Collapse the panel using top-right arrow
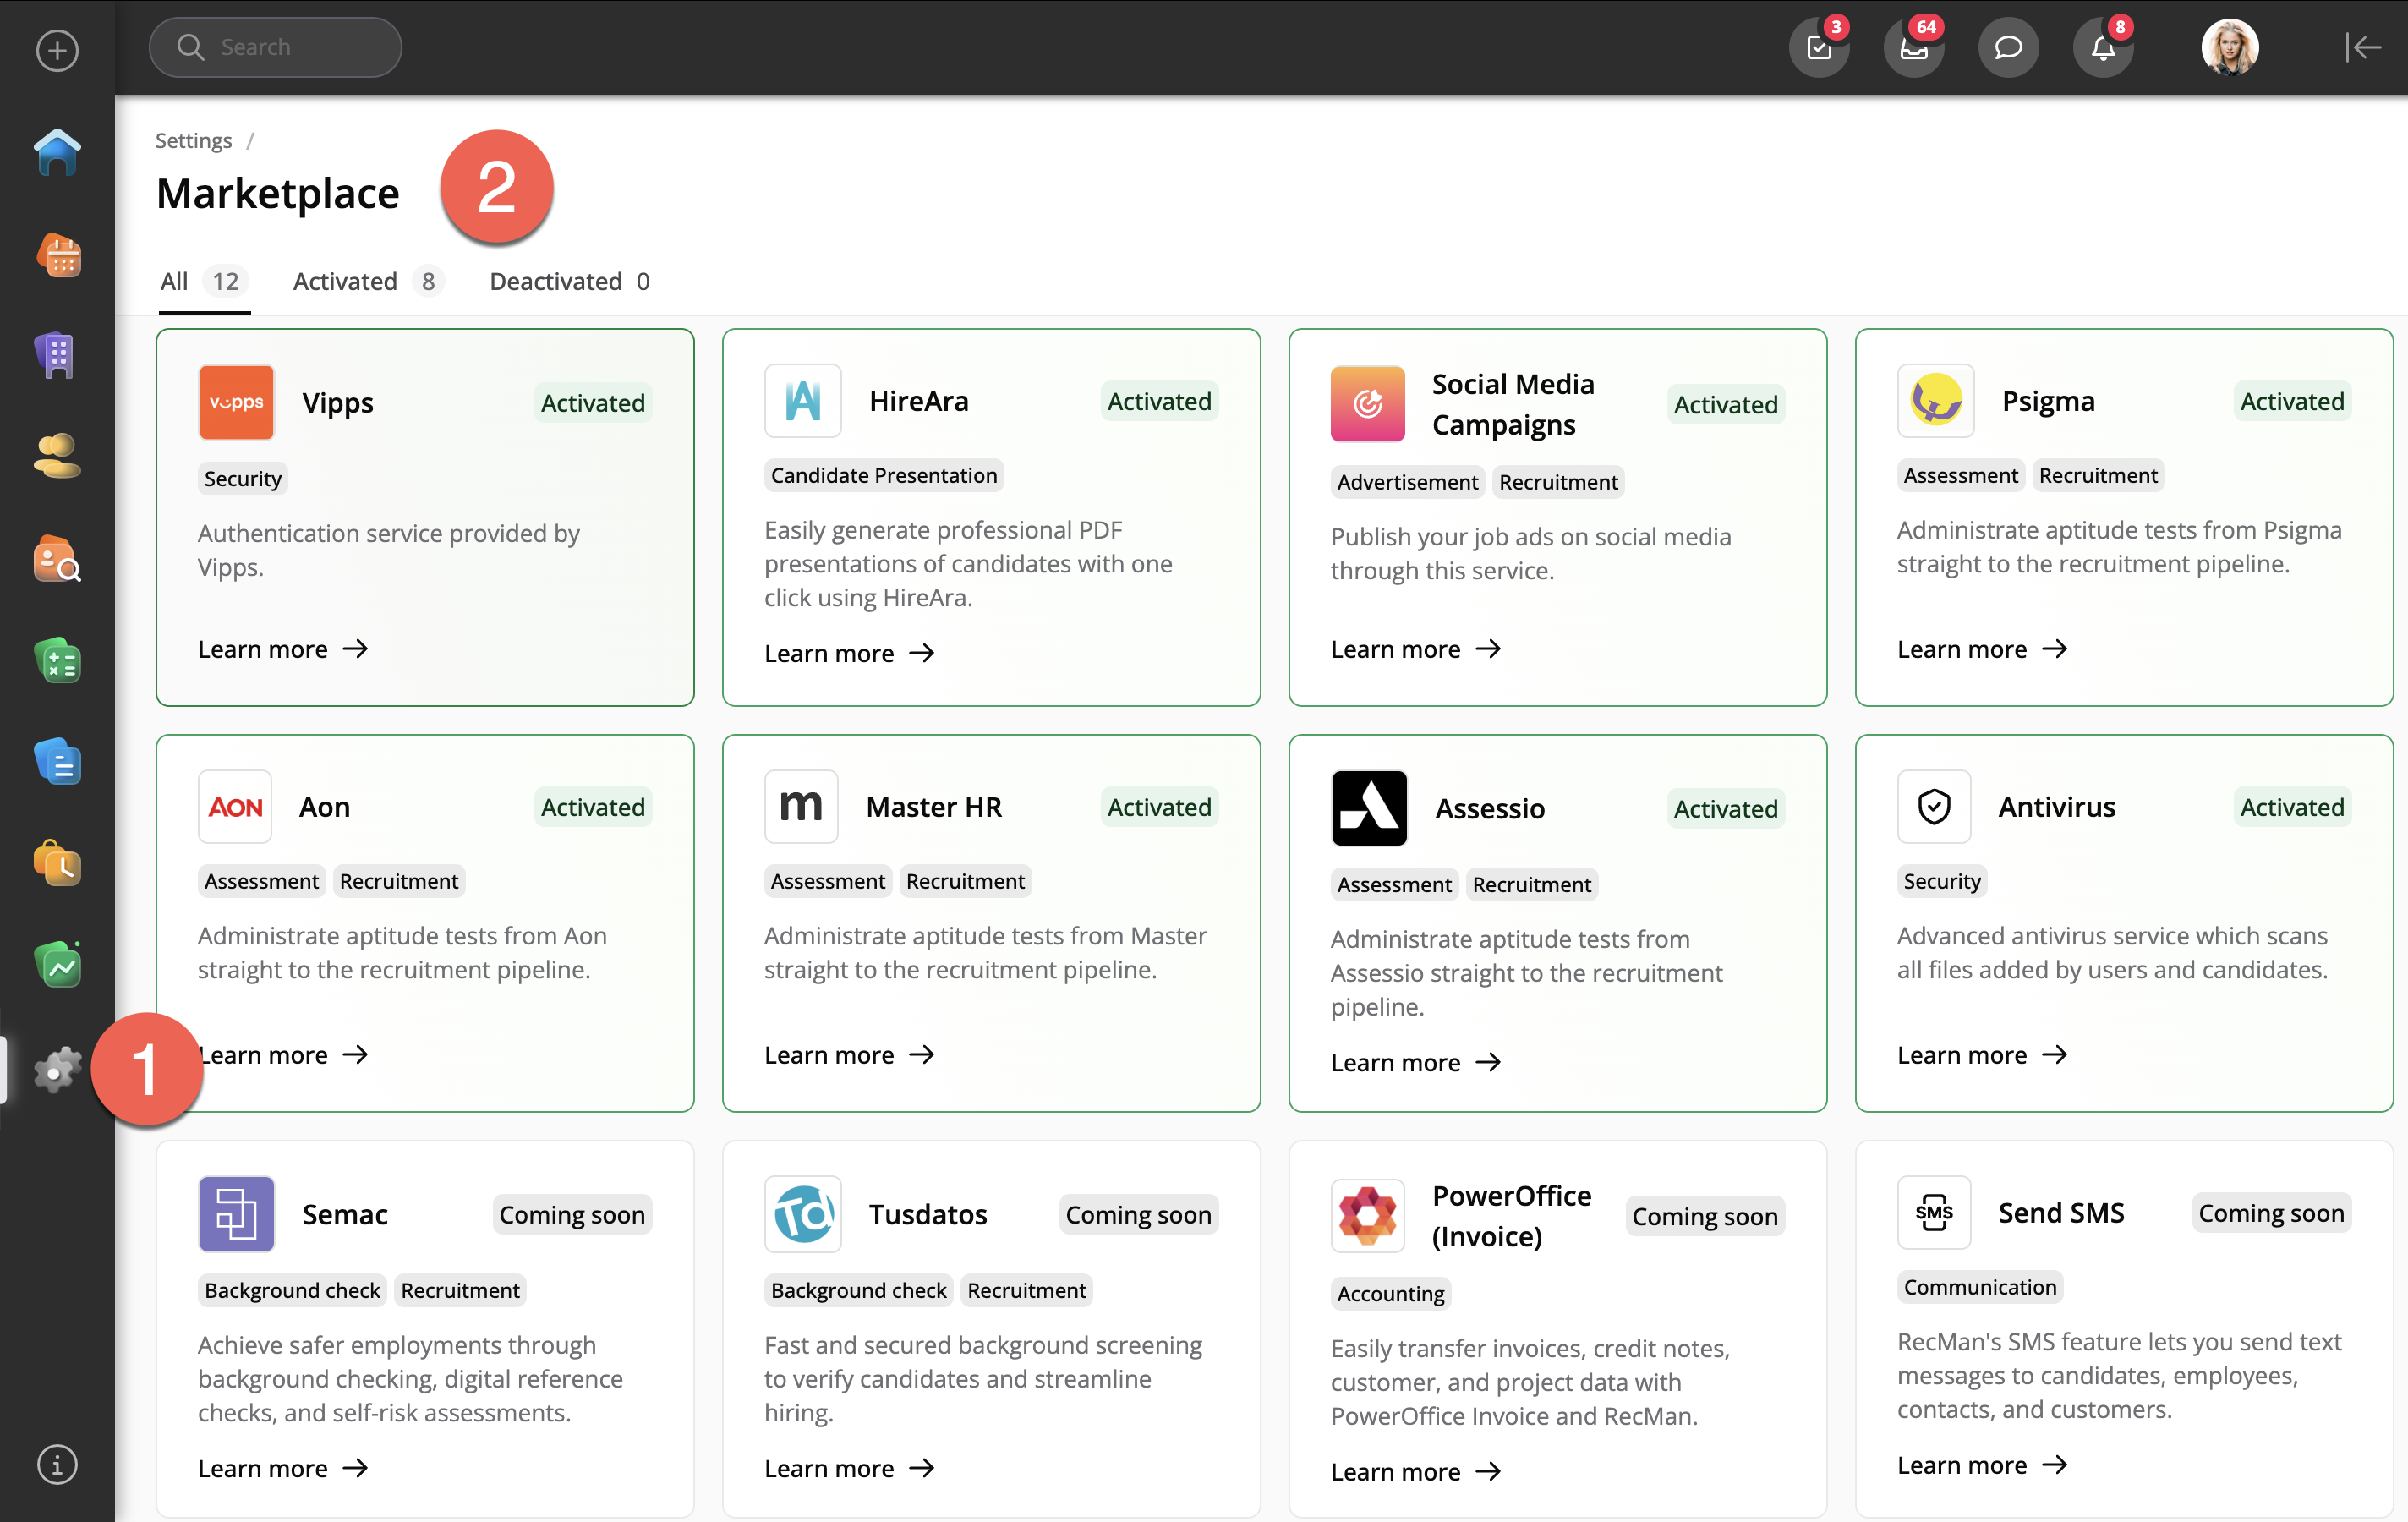The height and width of the screenshot is (1522, 2408). [2363, 47]
